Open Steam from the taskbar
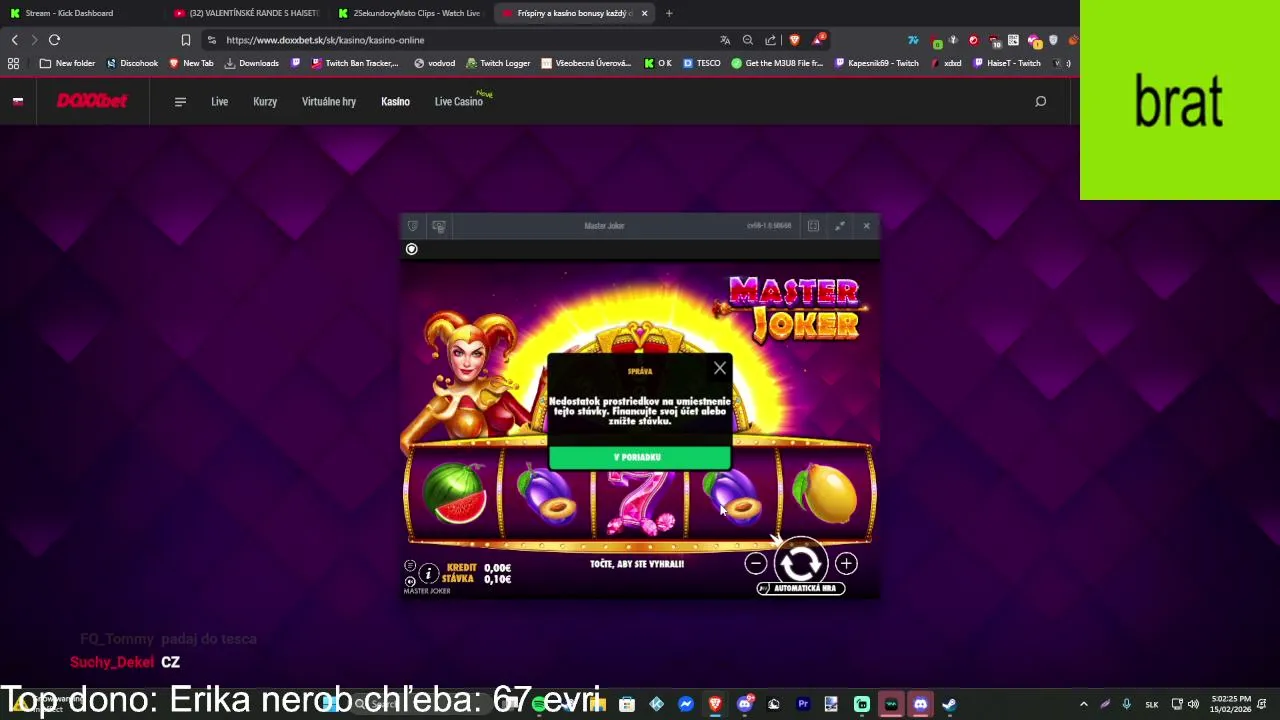The image size is (1280, 720). pyautogui.click(x=949, y=704)
